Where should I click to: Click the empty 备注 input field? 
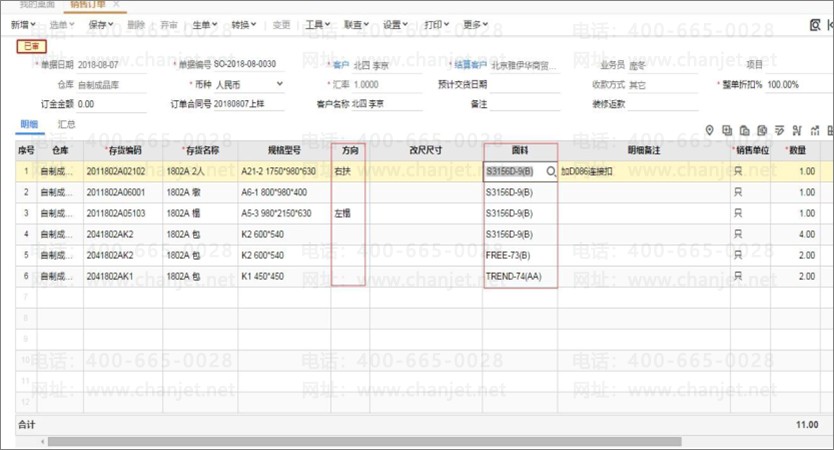point(524,104)
